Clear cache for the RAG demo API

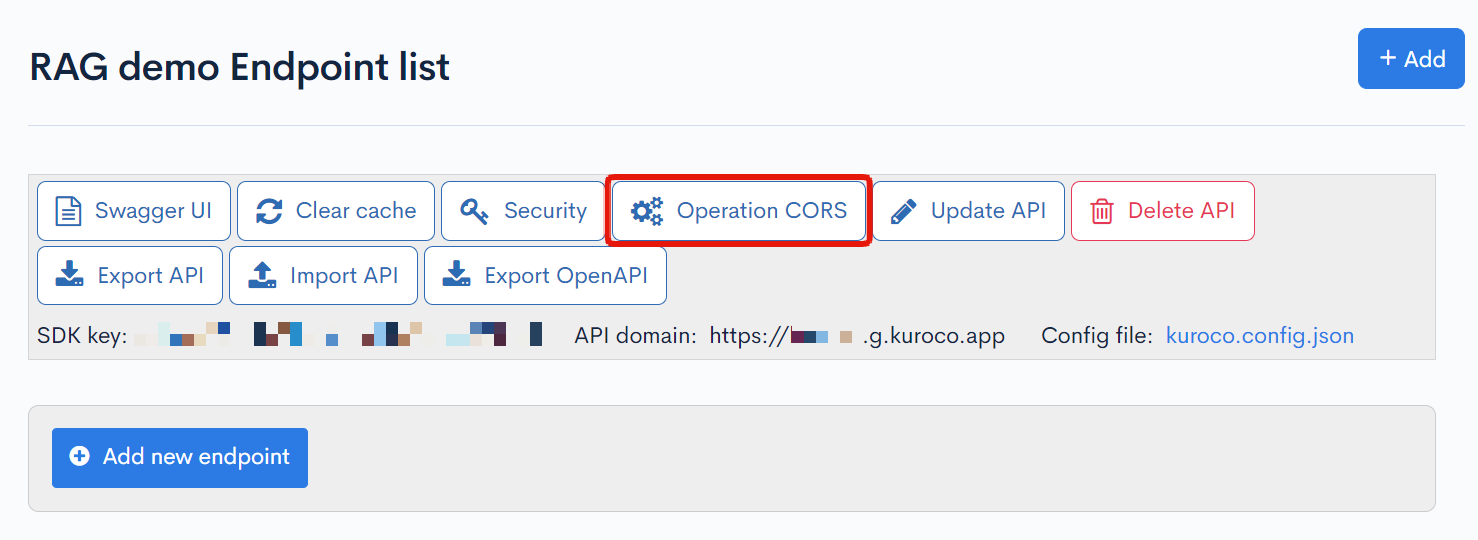click(336, 211)
